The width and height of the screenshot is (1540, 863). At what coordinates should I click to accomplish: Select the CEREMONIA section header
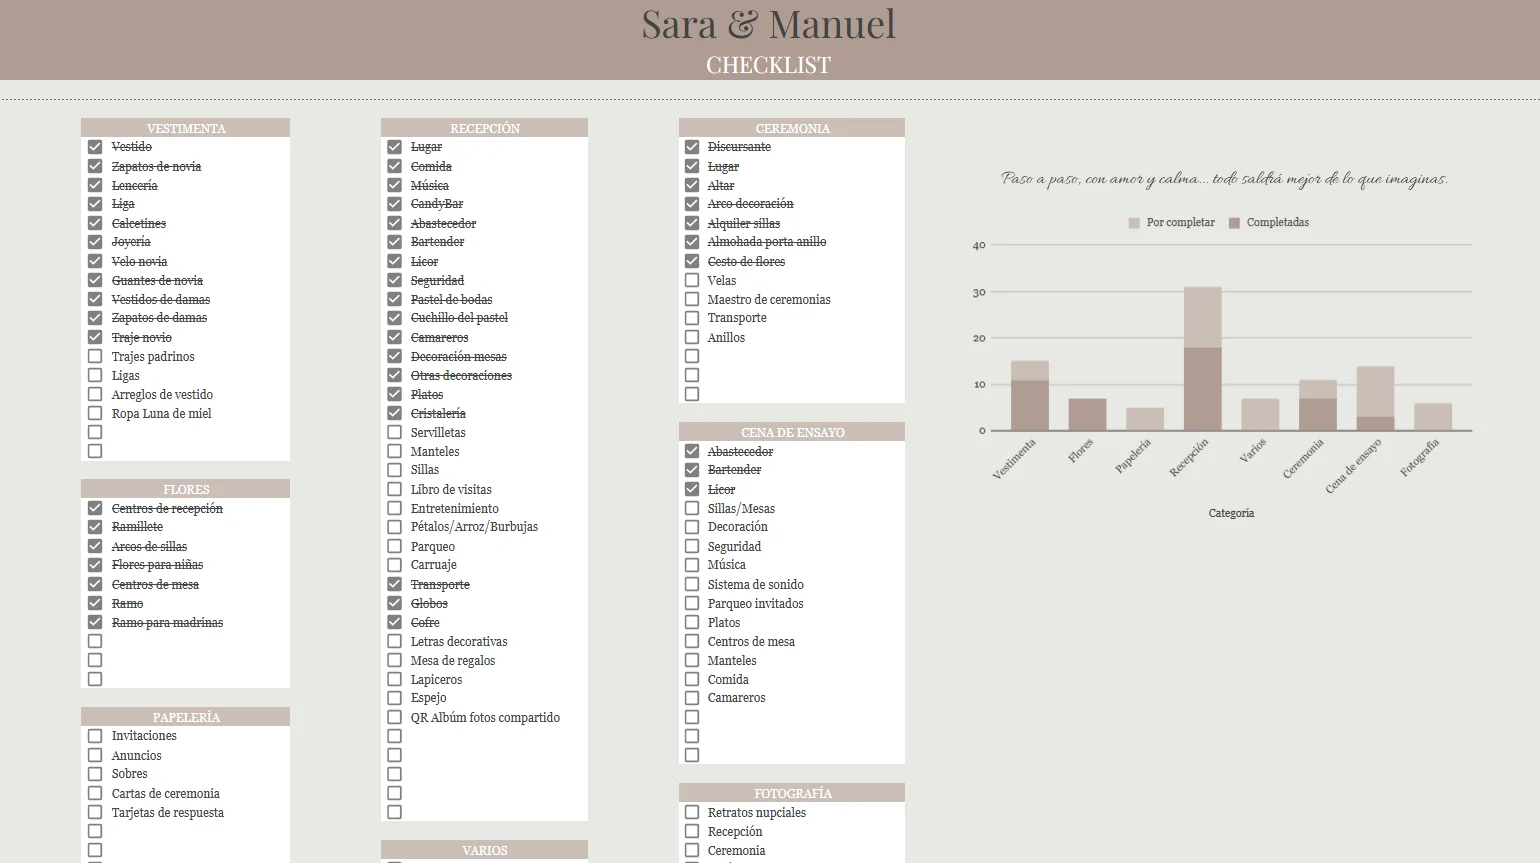pyautogui.click(x=792, y=128)
